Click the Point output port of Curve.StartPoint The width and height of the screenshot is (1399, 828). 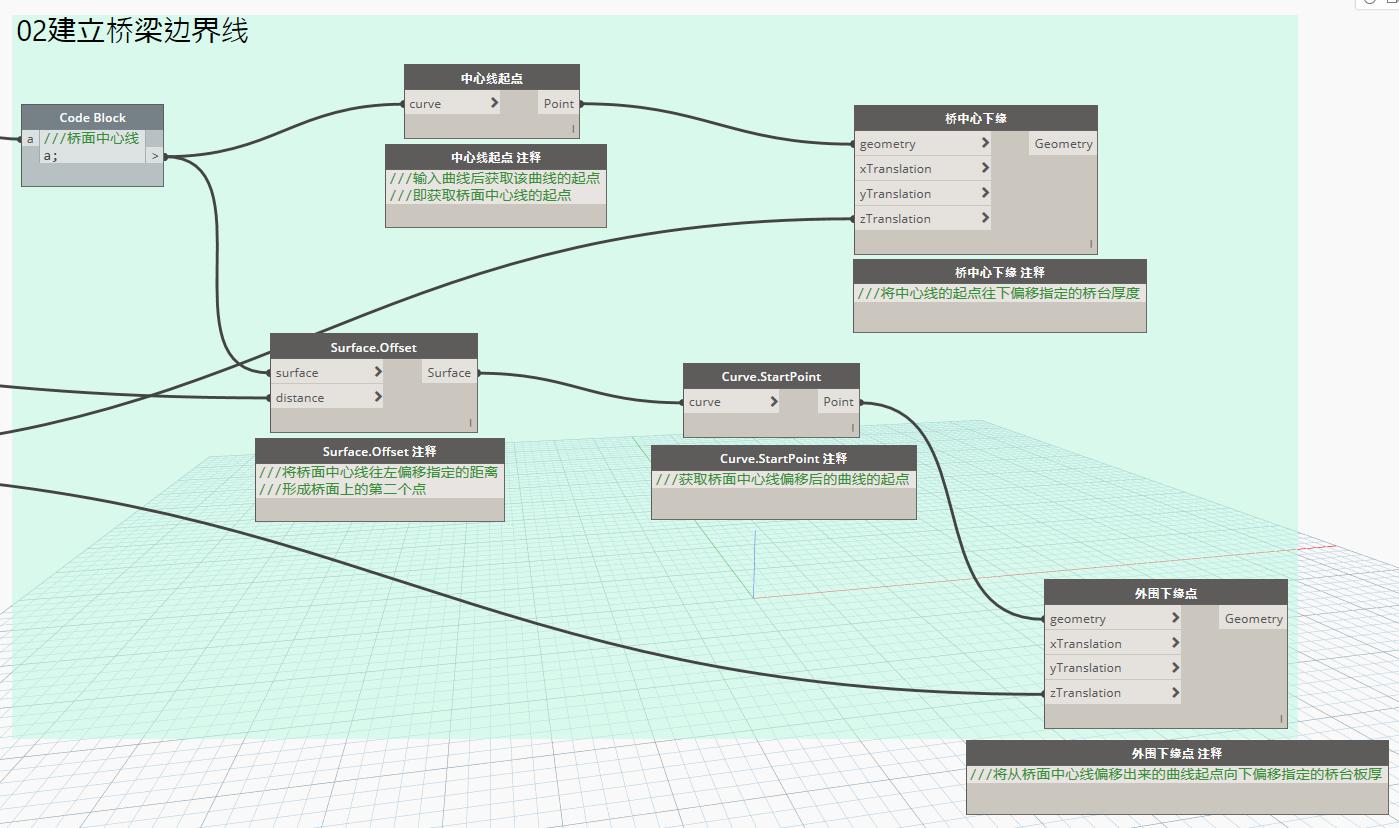(838, 401)
